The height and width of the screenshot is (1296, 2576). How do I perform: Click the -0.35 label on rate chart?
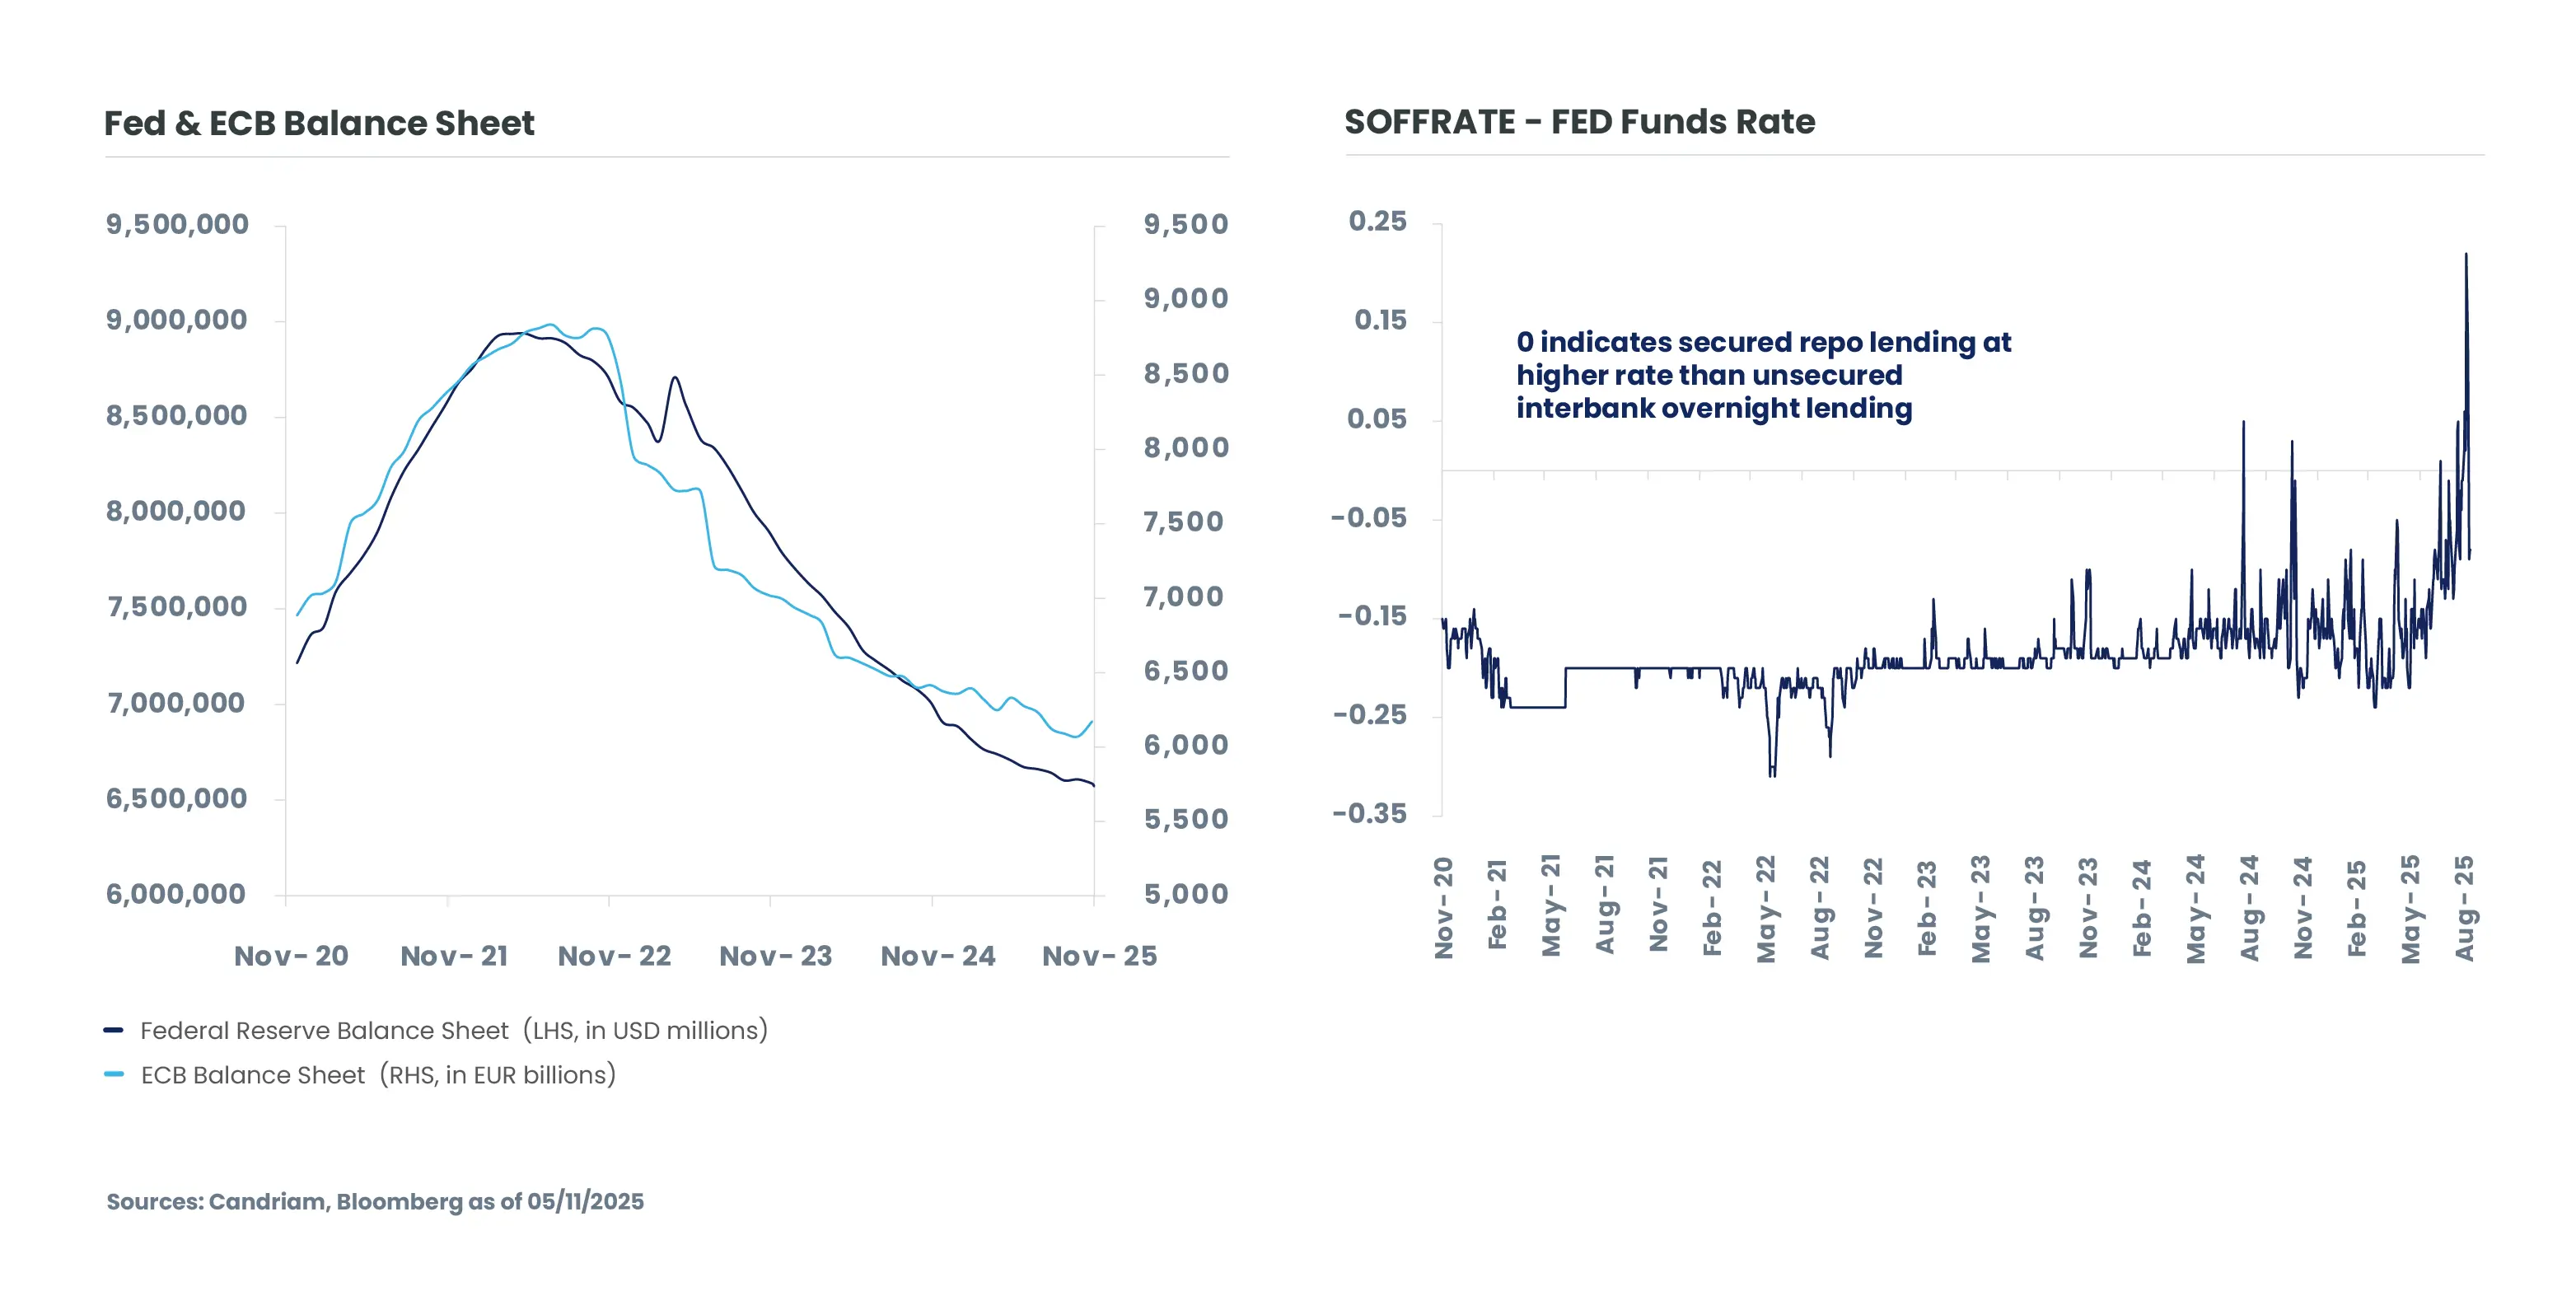click(x=1369, y=813)
